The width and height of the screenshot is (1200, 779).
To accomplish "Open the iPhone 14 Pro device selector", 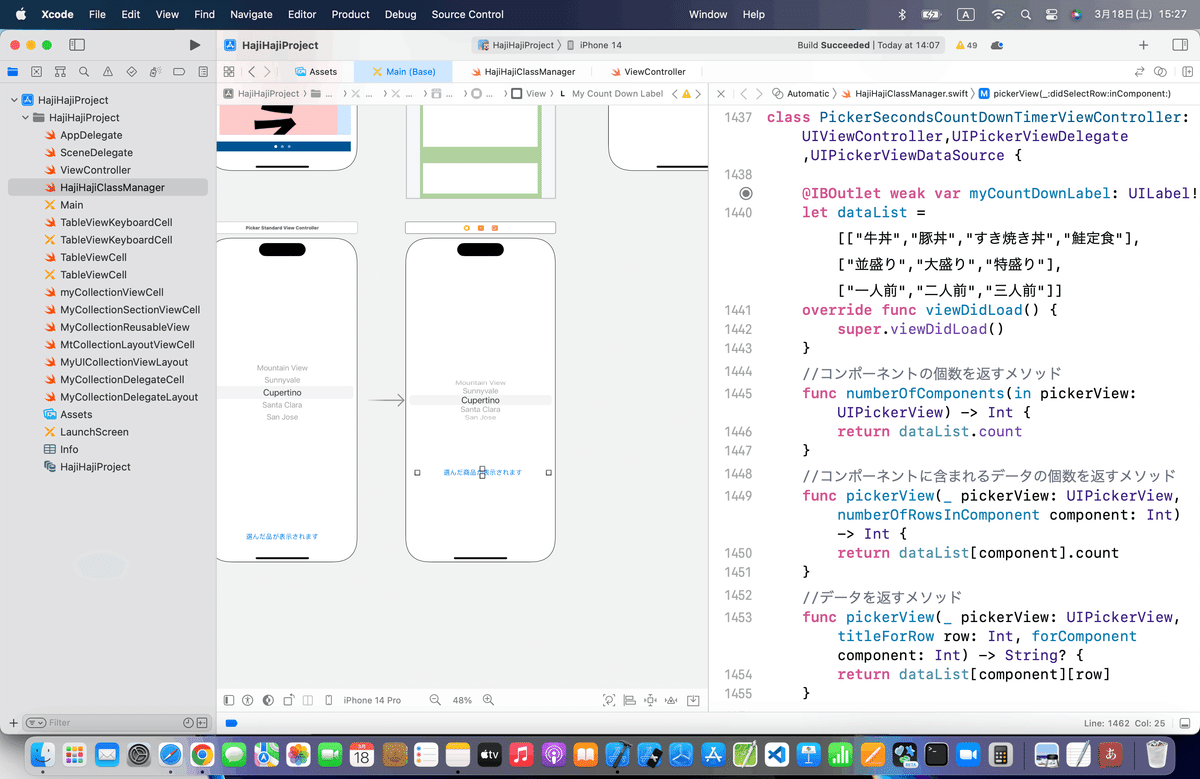I will coord(372,700).
